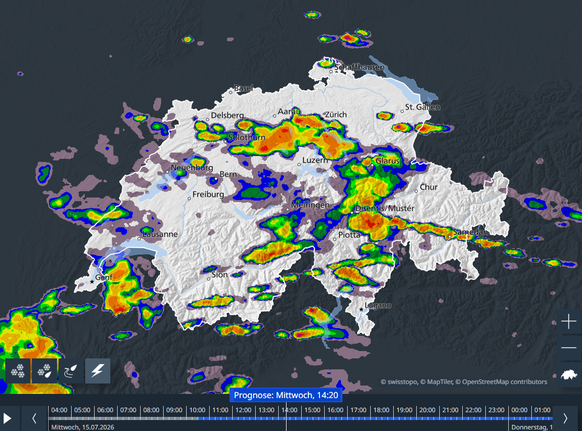Jump to 21:00 on the timeline
Screen dimensions: 582x431
point(451,410)
